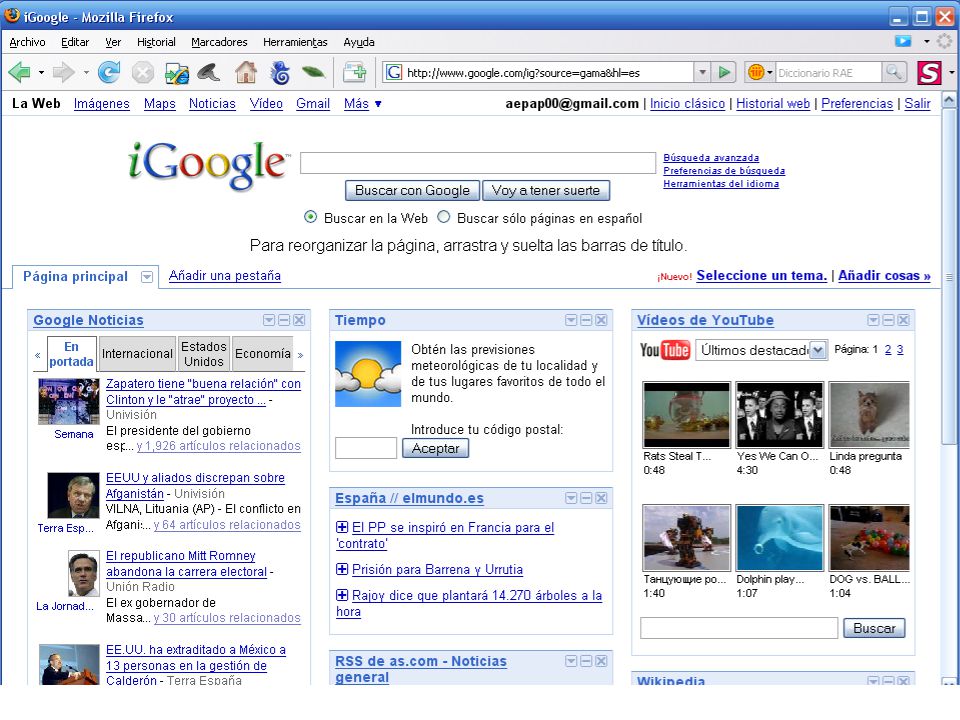This screenshot has height=720, width=960.
Task: Minimize the Tiempo gadget
Action: click(586, 320)
